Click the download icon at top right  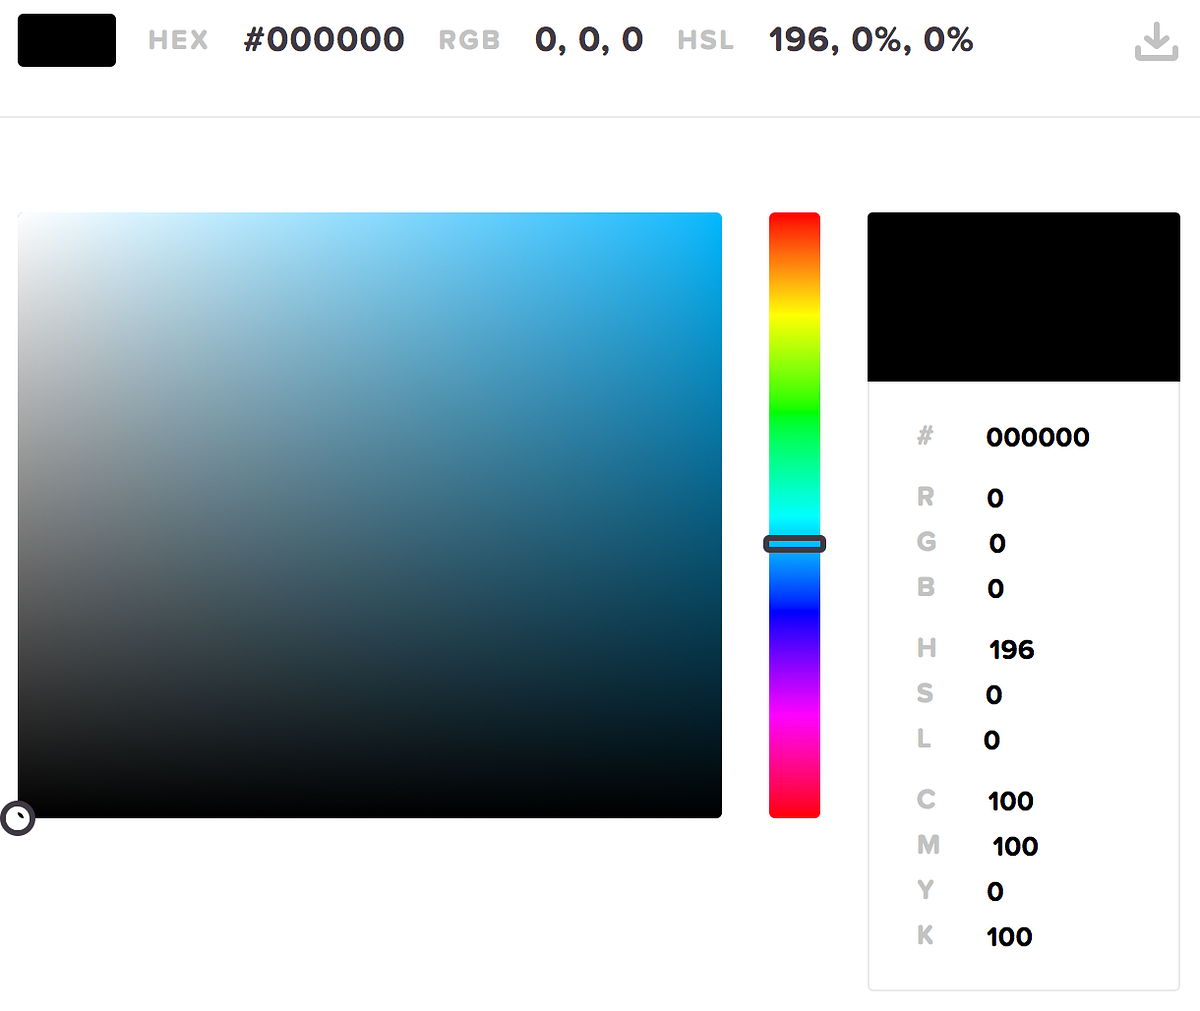tap(1155, 43)
